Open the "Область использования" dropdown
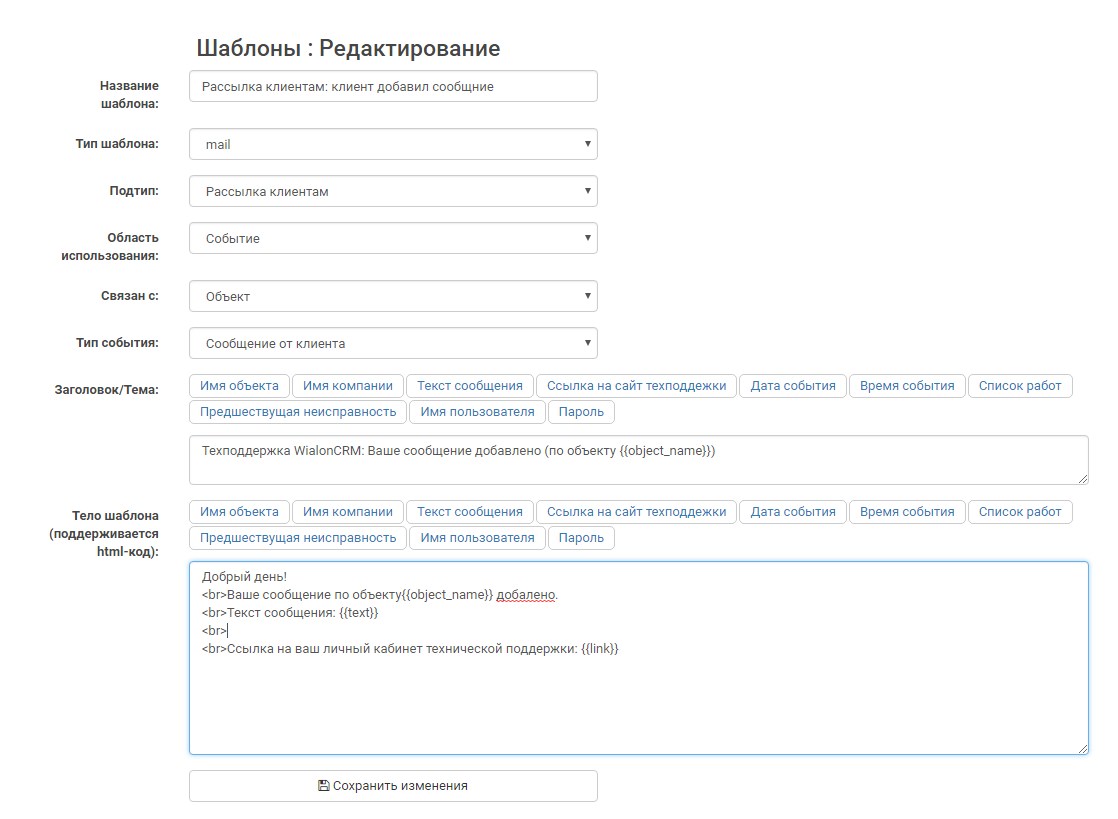1118x819 pixels. [x=393, y=238]
